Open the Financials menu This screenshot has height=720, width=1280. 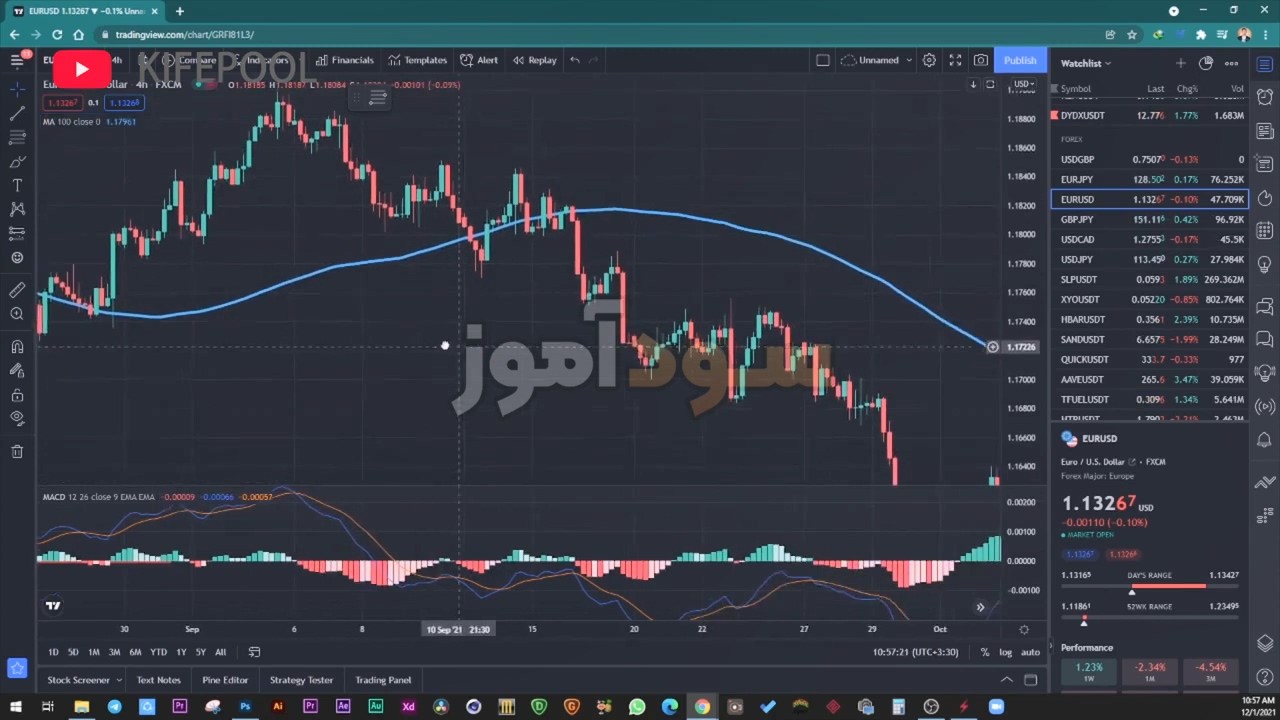[344, 60]
